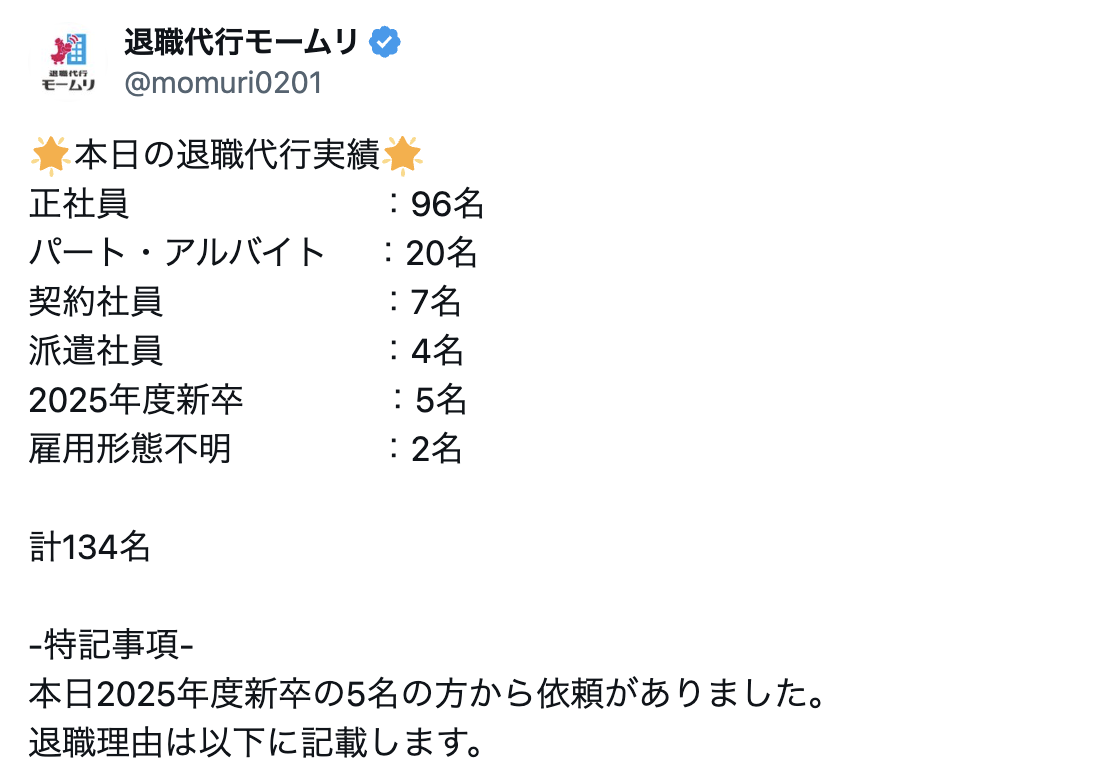Click the blue verified badge
The height and width of the screenshot is (770, 1108).
(384, 42)
